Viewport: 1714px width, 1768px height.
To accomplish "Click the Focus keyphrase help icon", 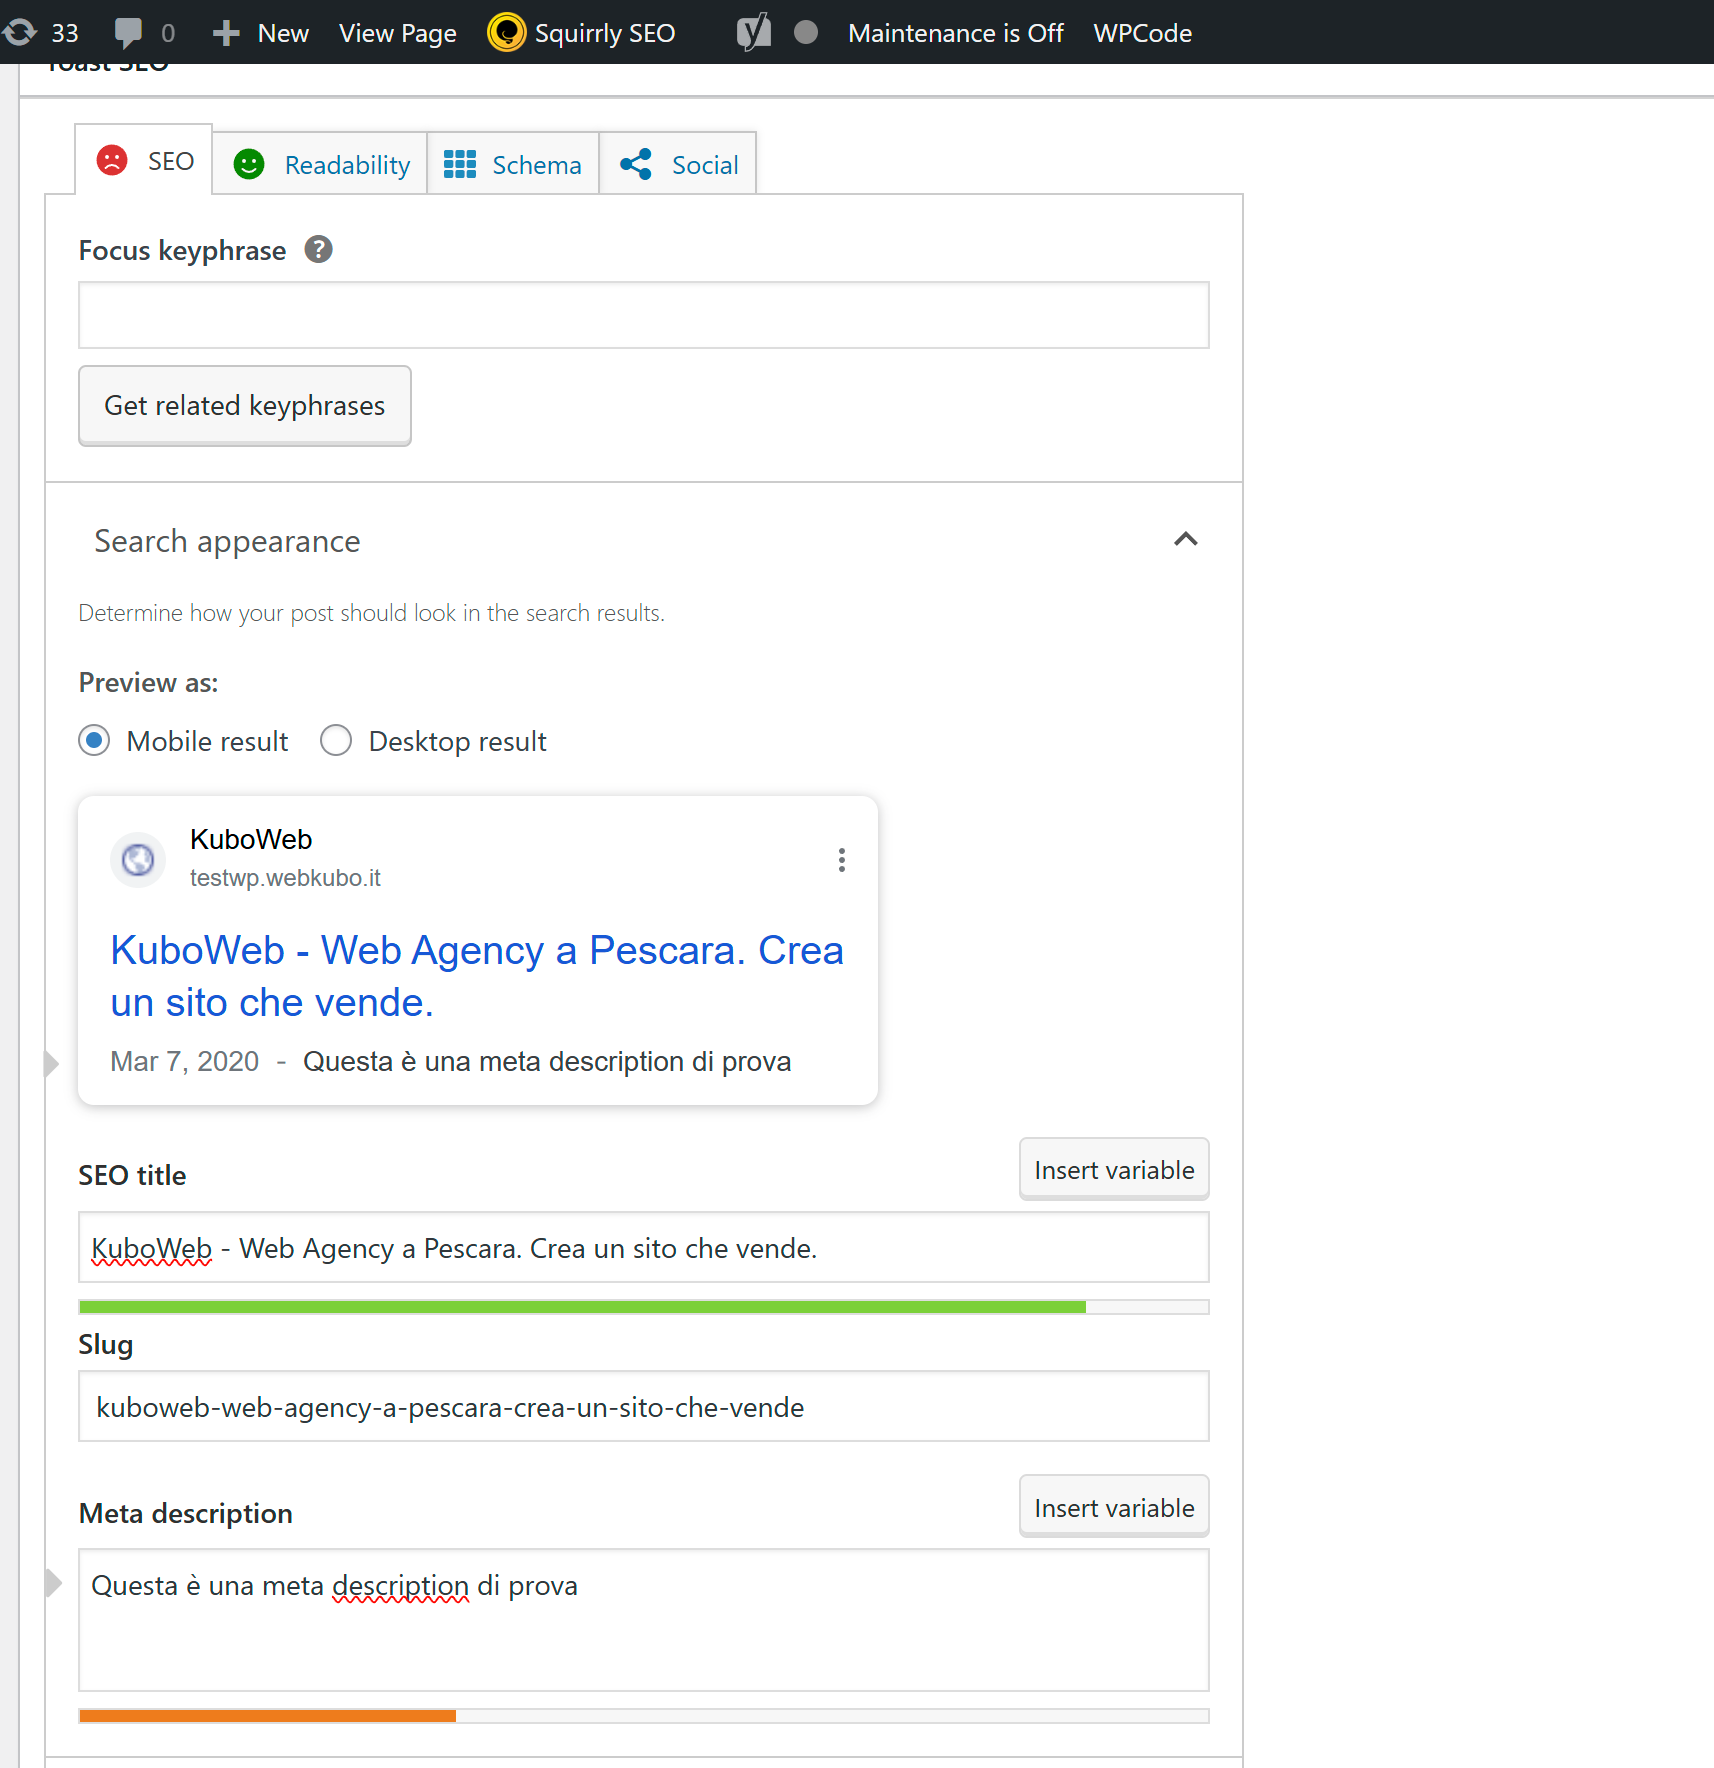I will 318,249.
